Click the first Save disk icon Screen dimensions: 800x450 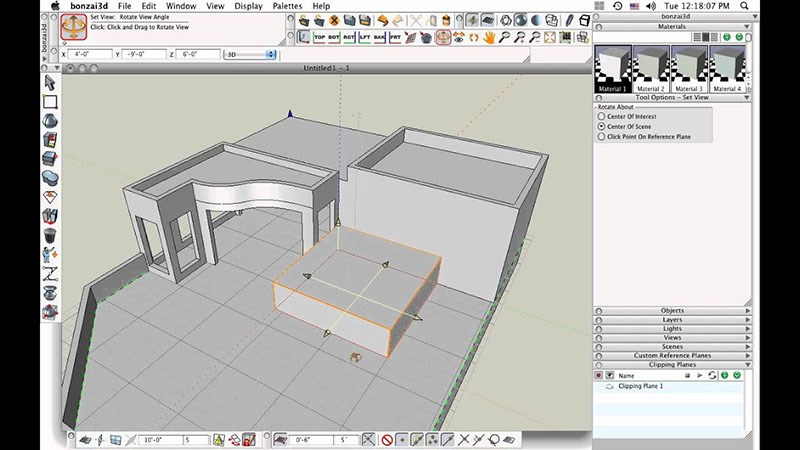pyautogui.click(x=349, y=20)
